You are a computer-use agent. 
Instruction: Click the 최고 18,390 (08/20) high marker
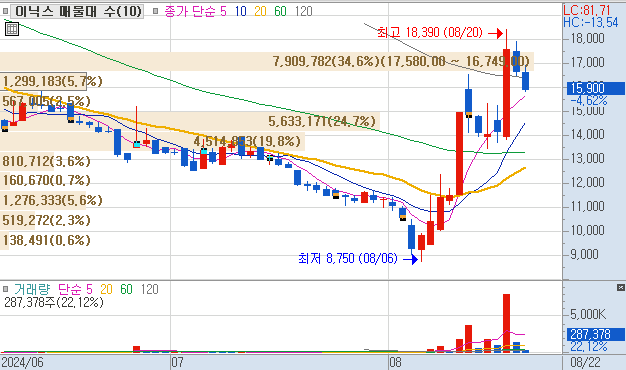click(x=430, y=32)
